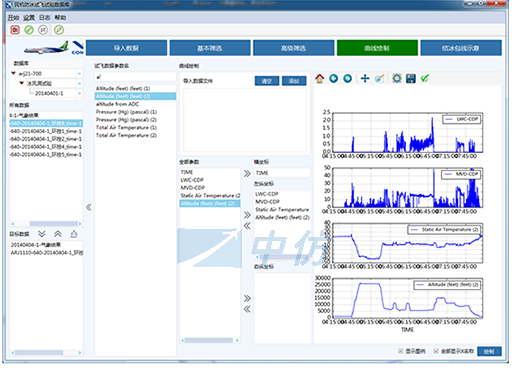This screenshot has height=376, width=518.
Task: Open the 设置 (Settings) menu
Action: tap(29, 18)
